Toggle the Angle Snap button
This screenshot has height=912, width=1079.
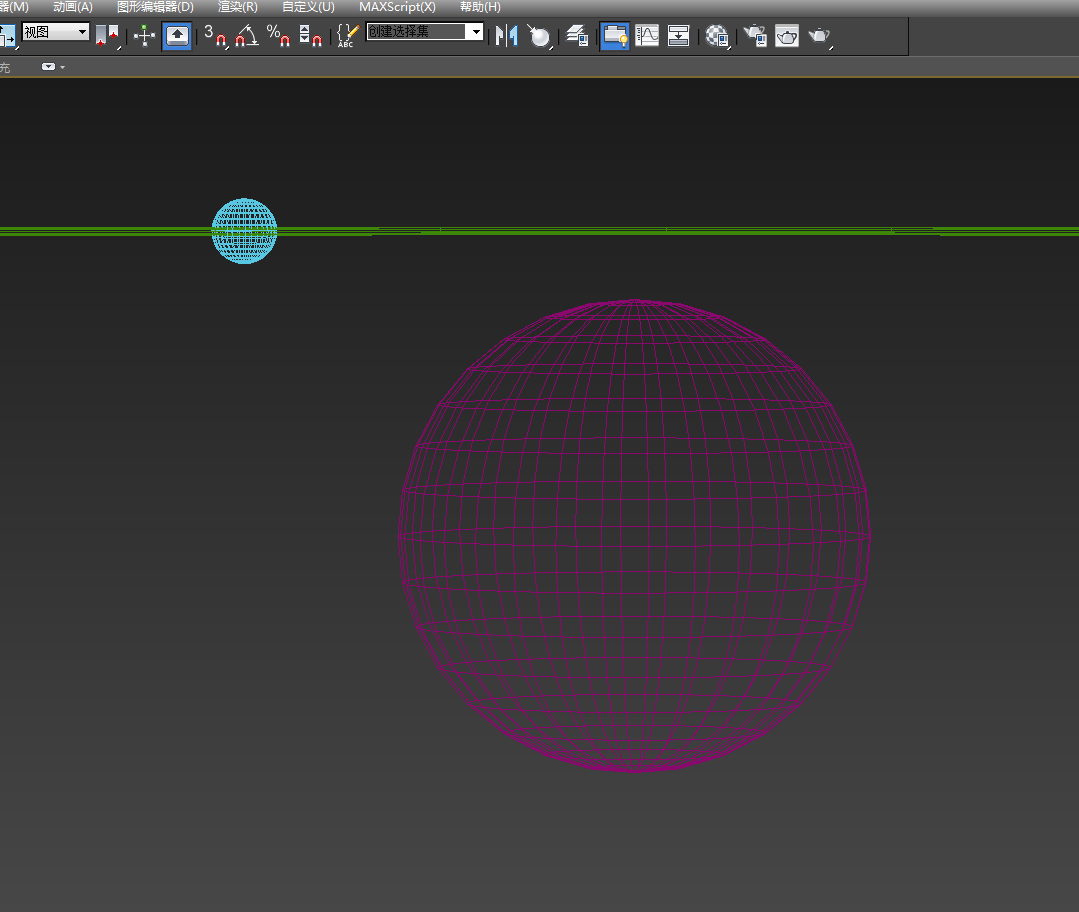coord(247,36)
